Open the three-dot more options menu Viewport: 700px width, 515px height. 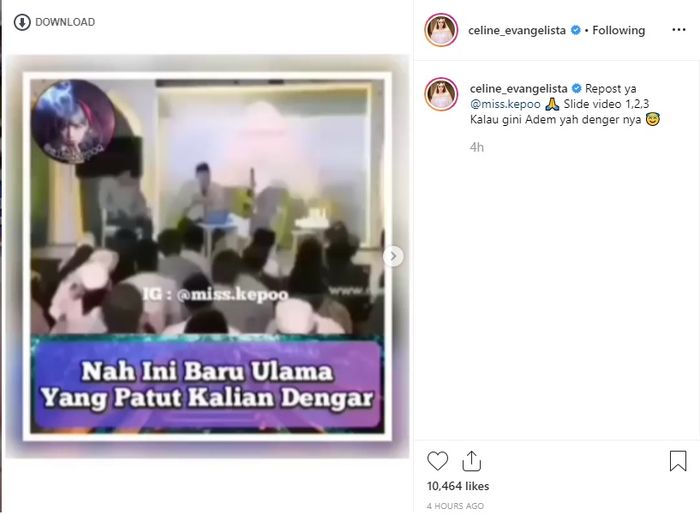[x=679, y=30]
